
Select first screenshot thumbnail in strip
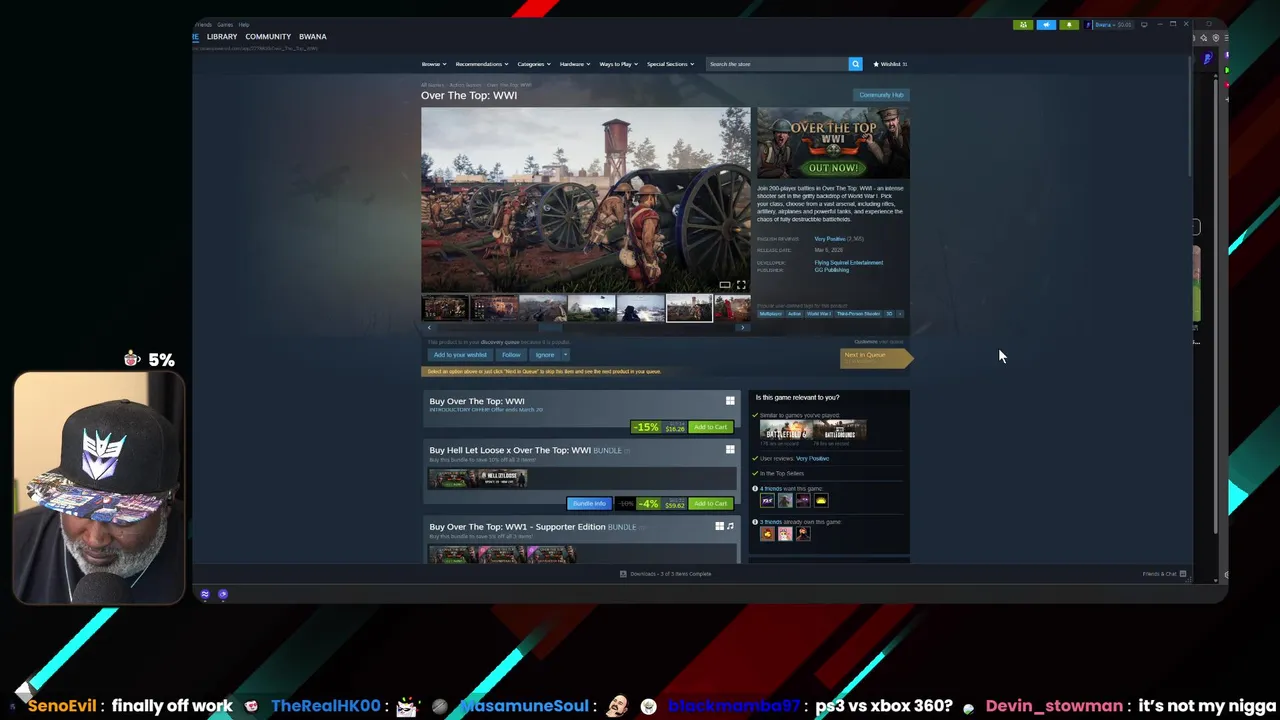coord(445,308)
